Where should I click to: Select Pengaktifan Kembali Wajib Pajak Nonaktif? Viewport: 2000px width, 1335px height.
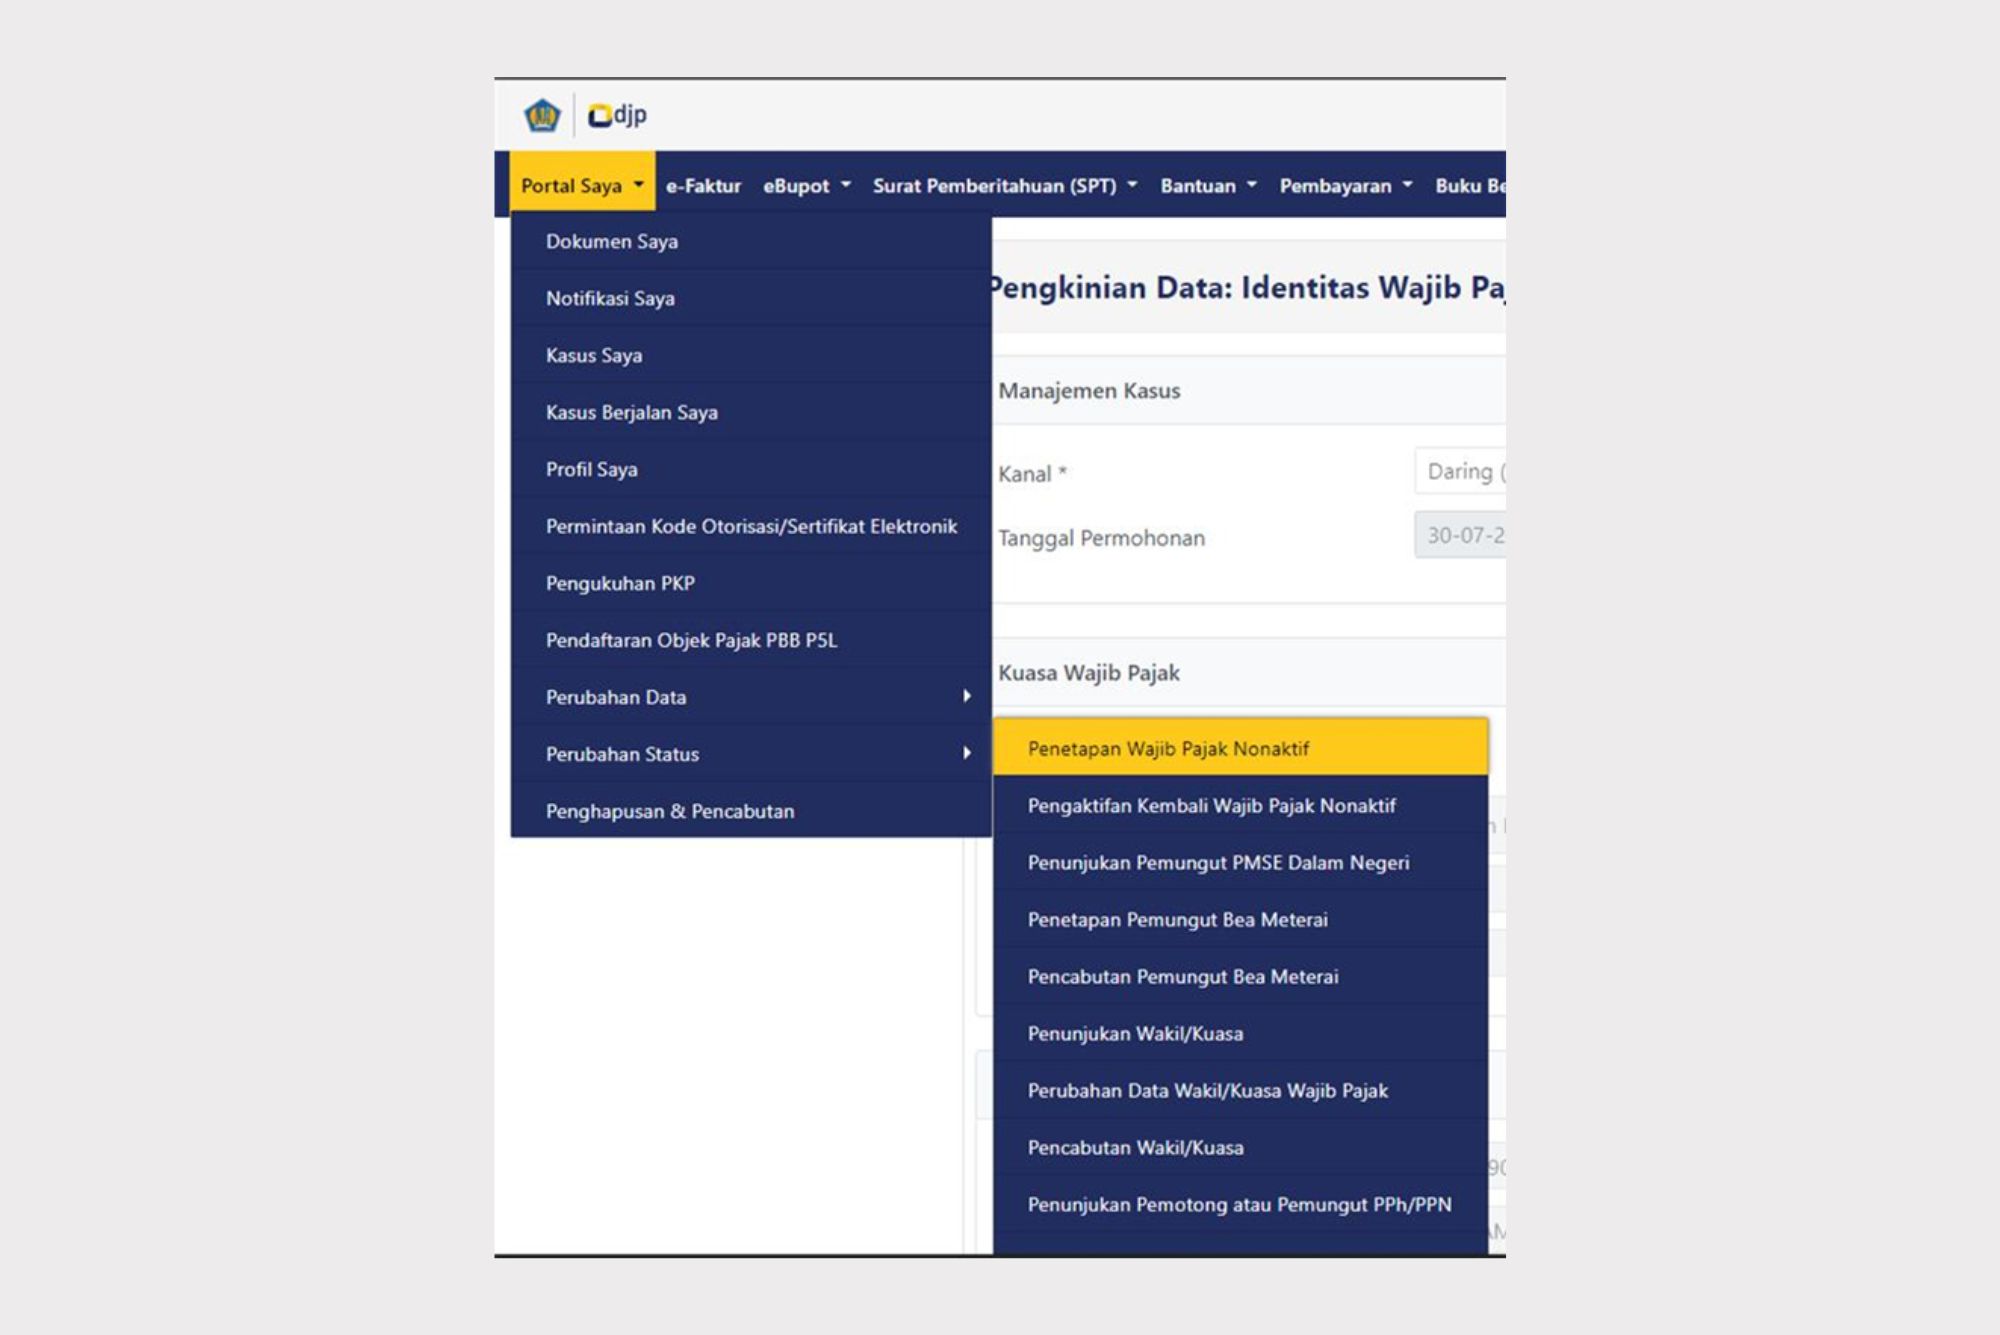[x=1240, y=805]
